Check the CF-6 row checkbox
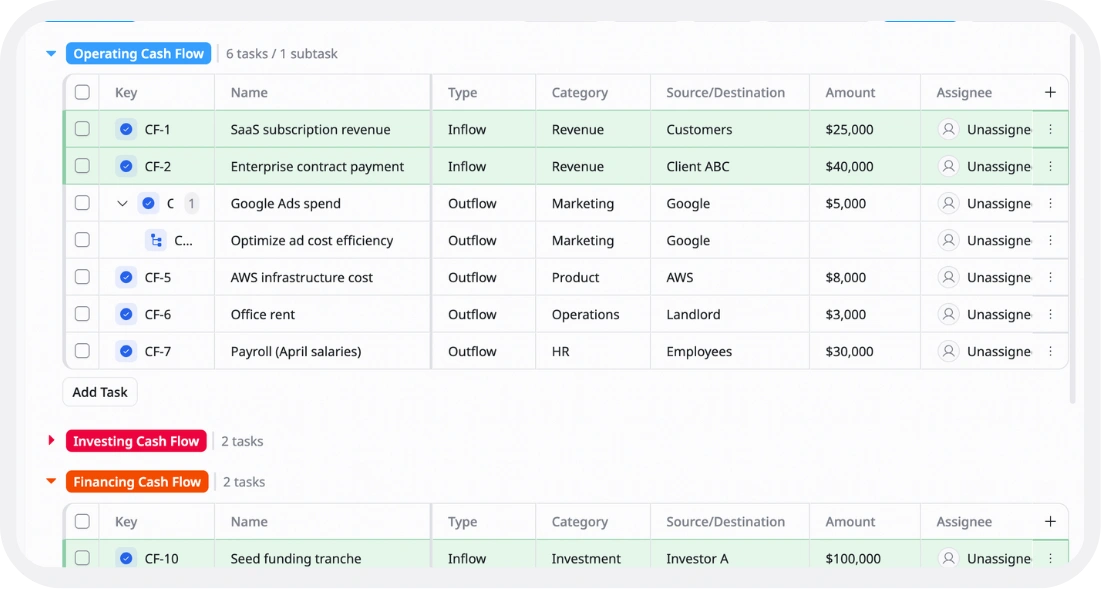Image resolution: width=1103 pixels, height=591 pixels. [x=82, y=314]
